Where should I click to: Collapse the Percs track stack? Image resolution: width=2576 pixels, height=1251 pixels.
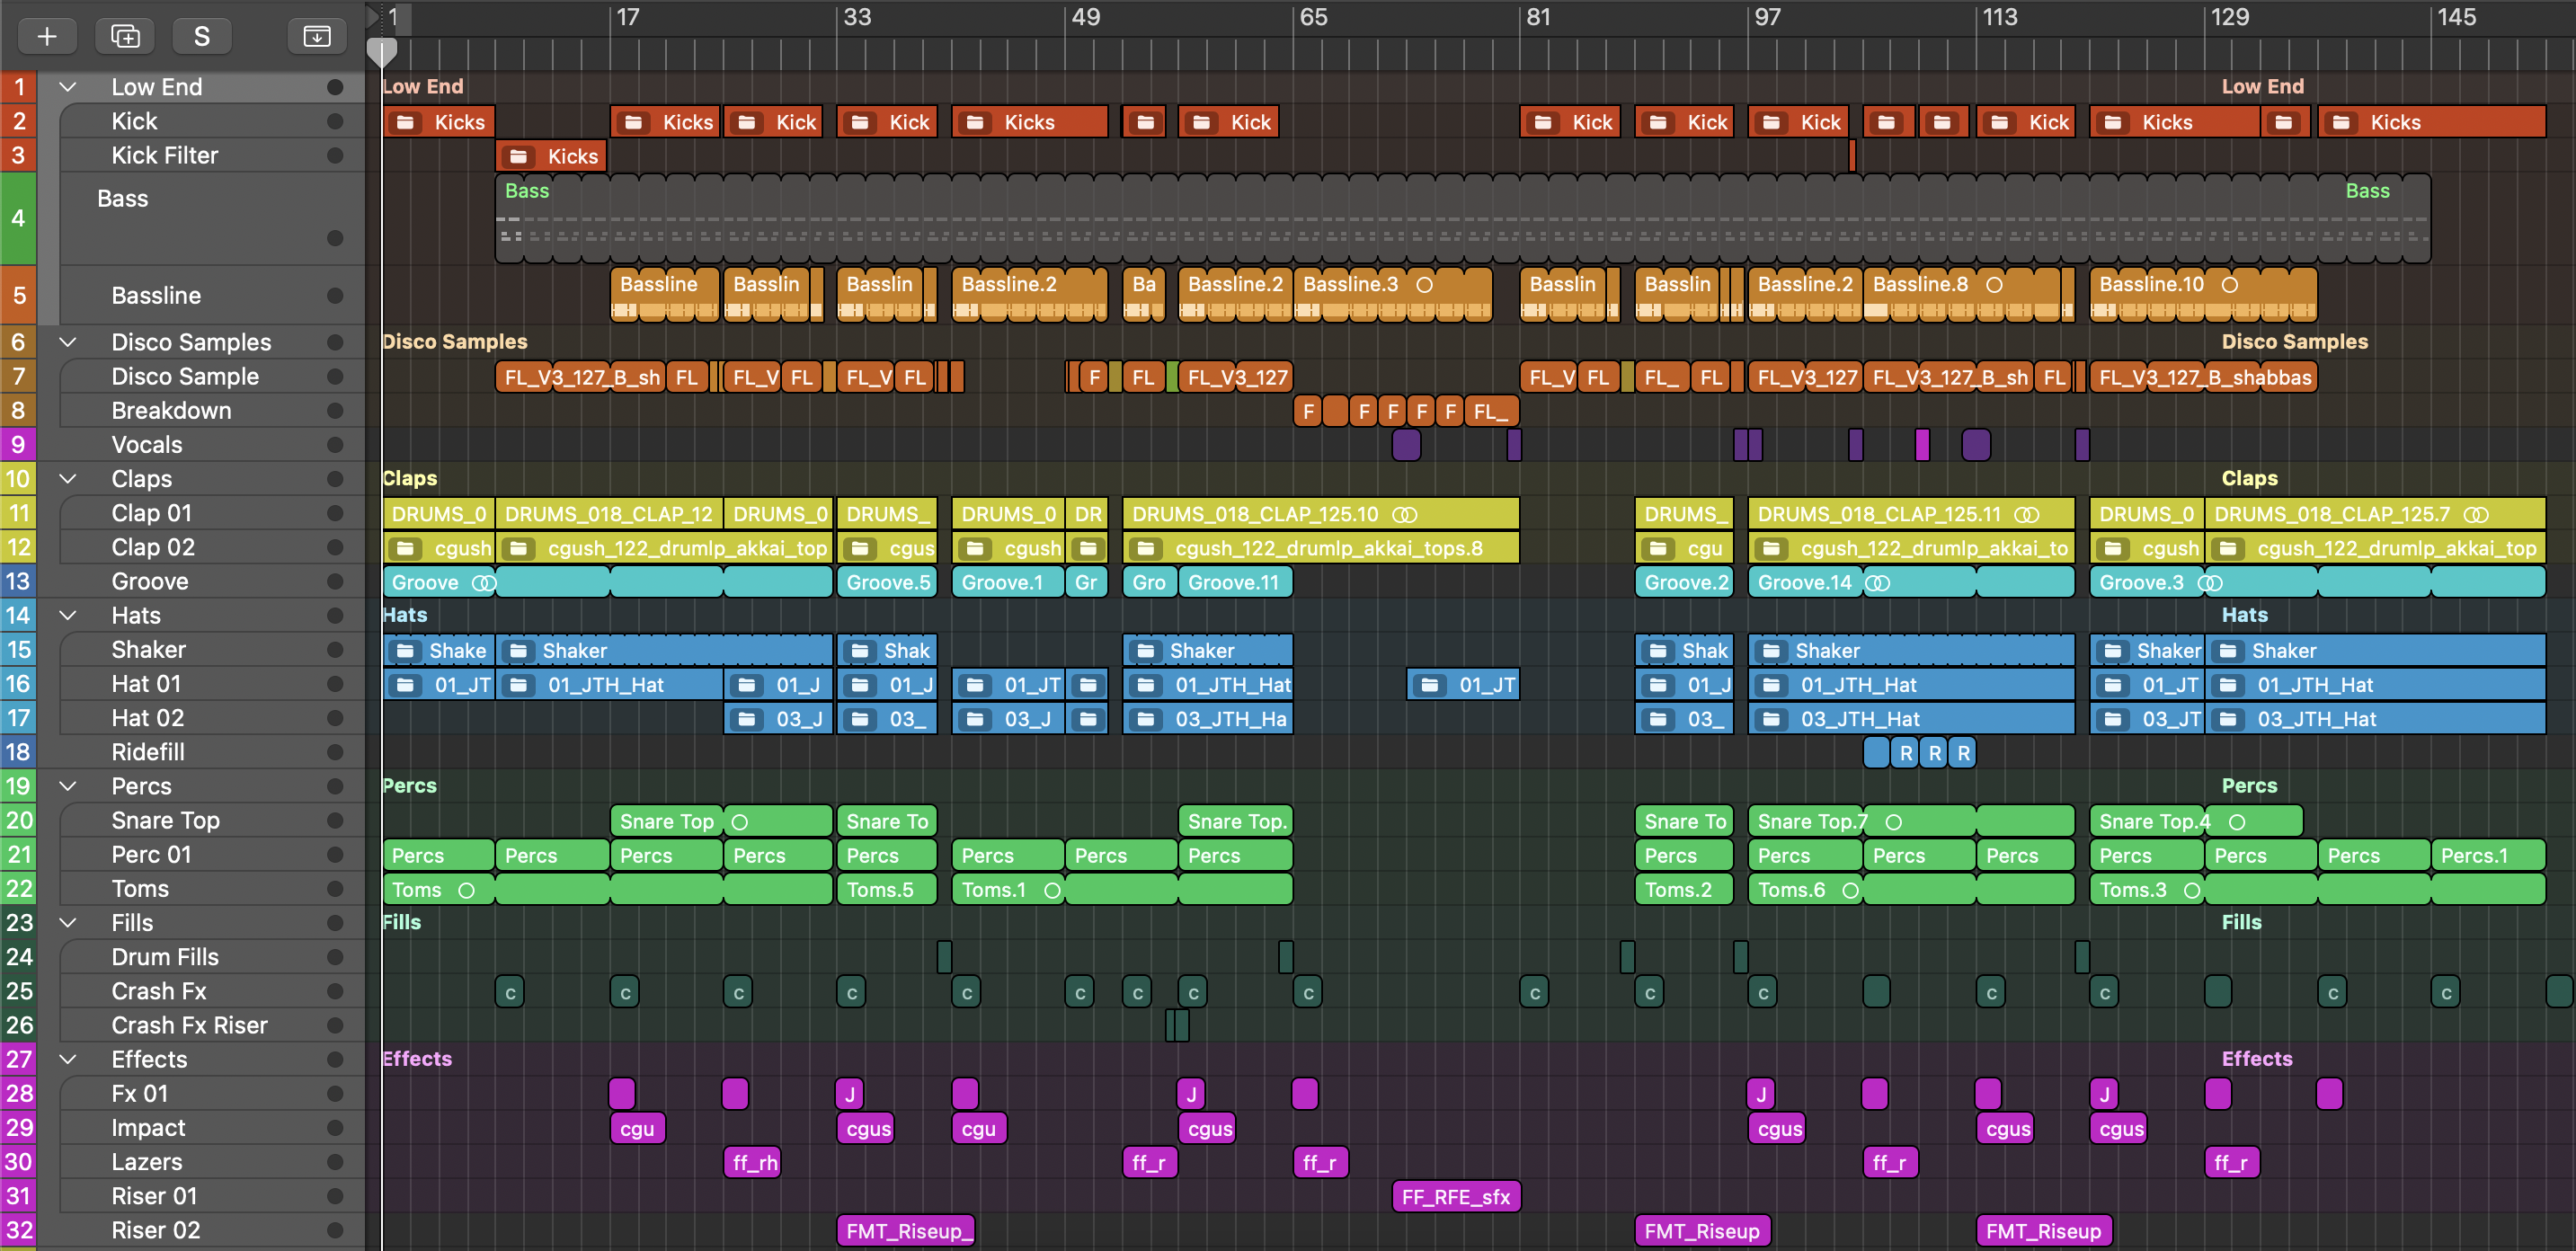click(x=68, y=786)
